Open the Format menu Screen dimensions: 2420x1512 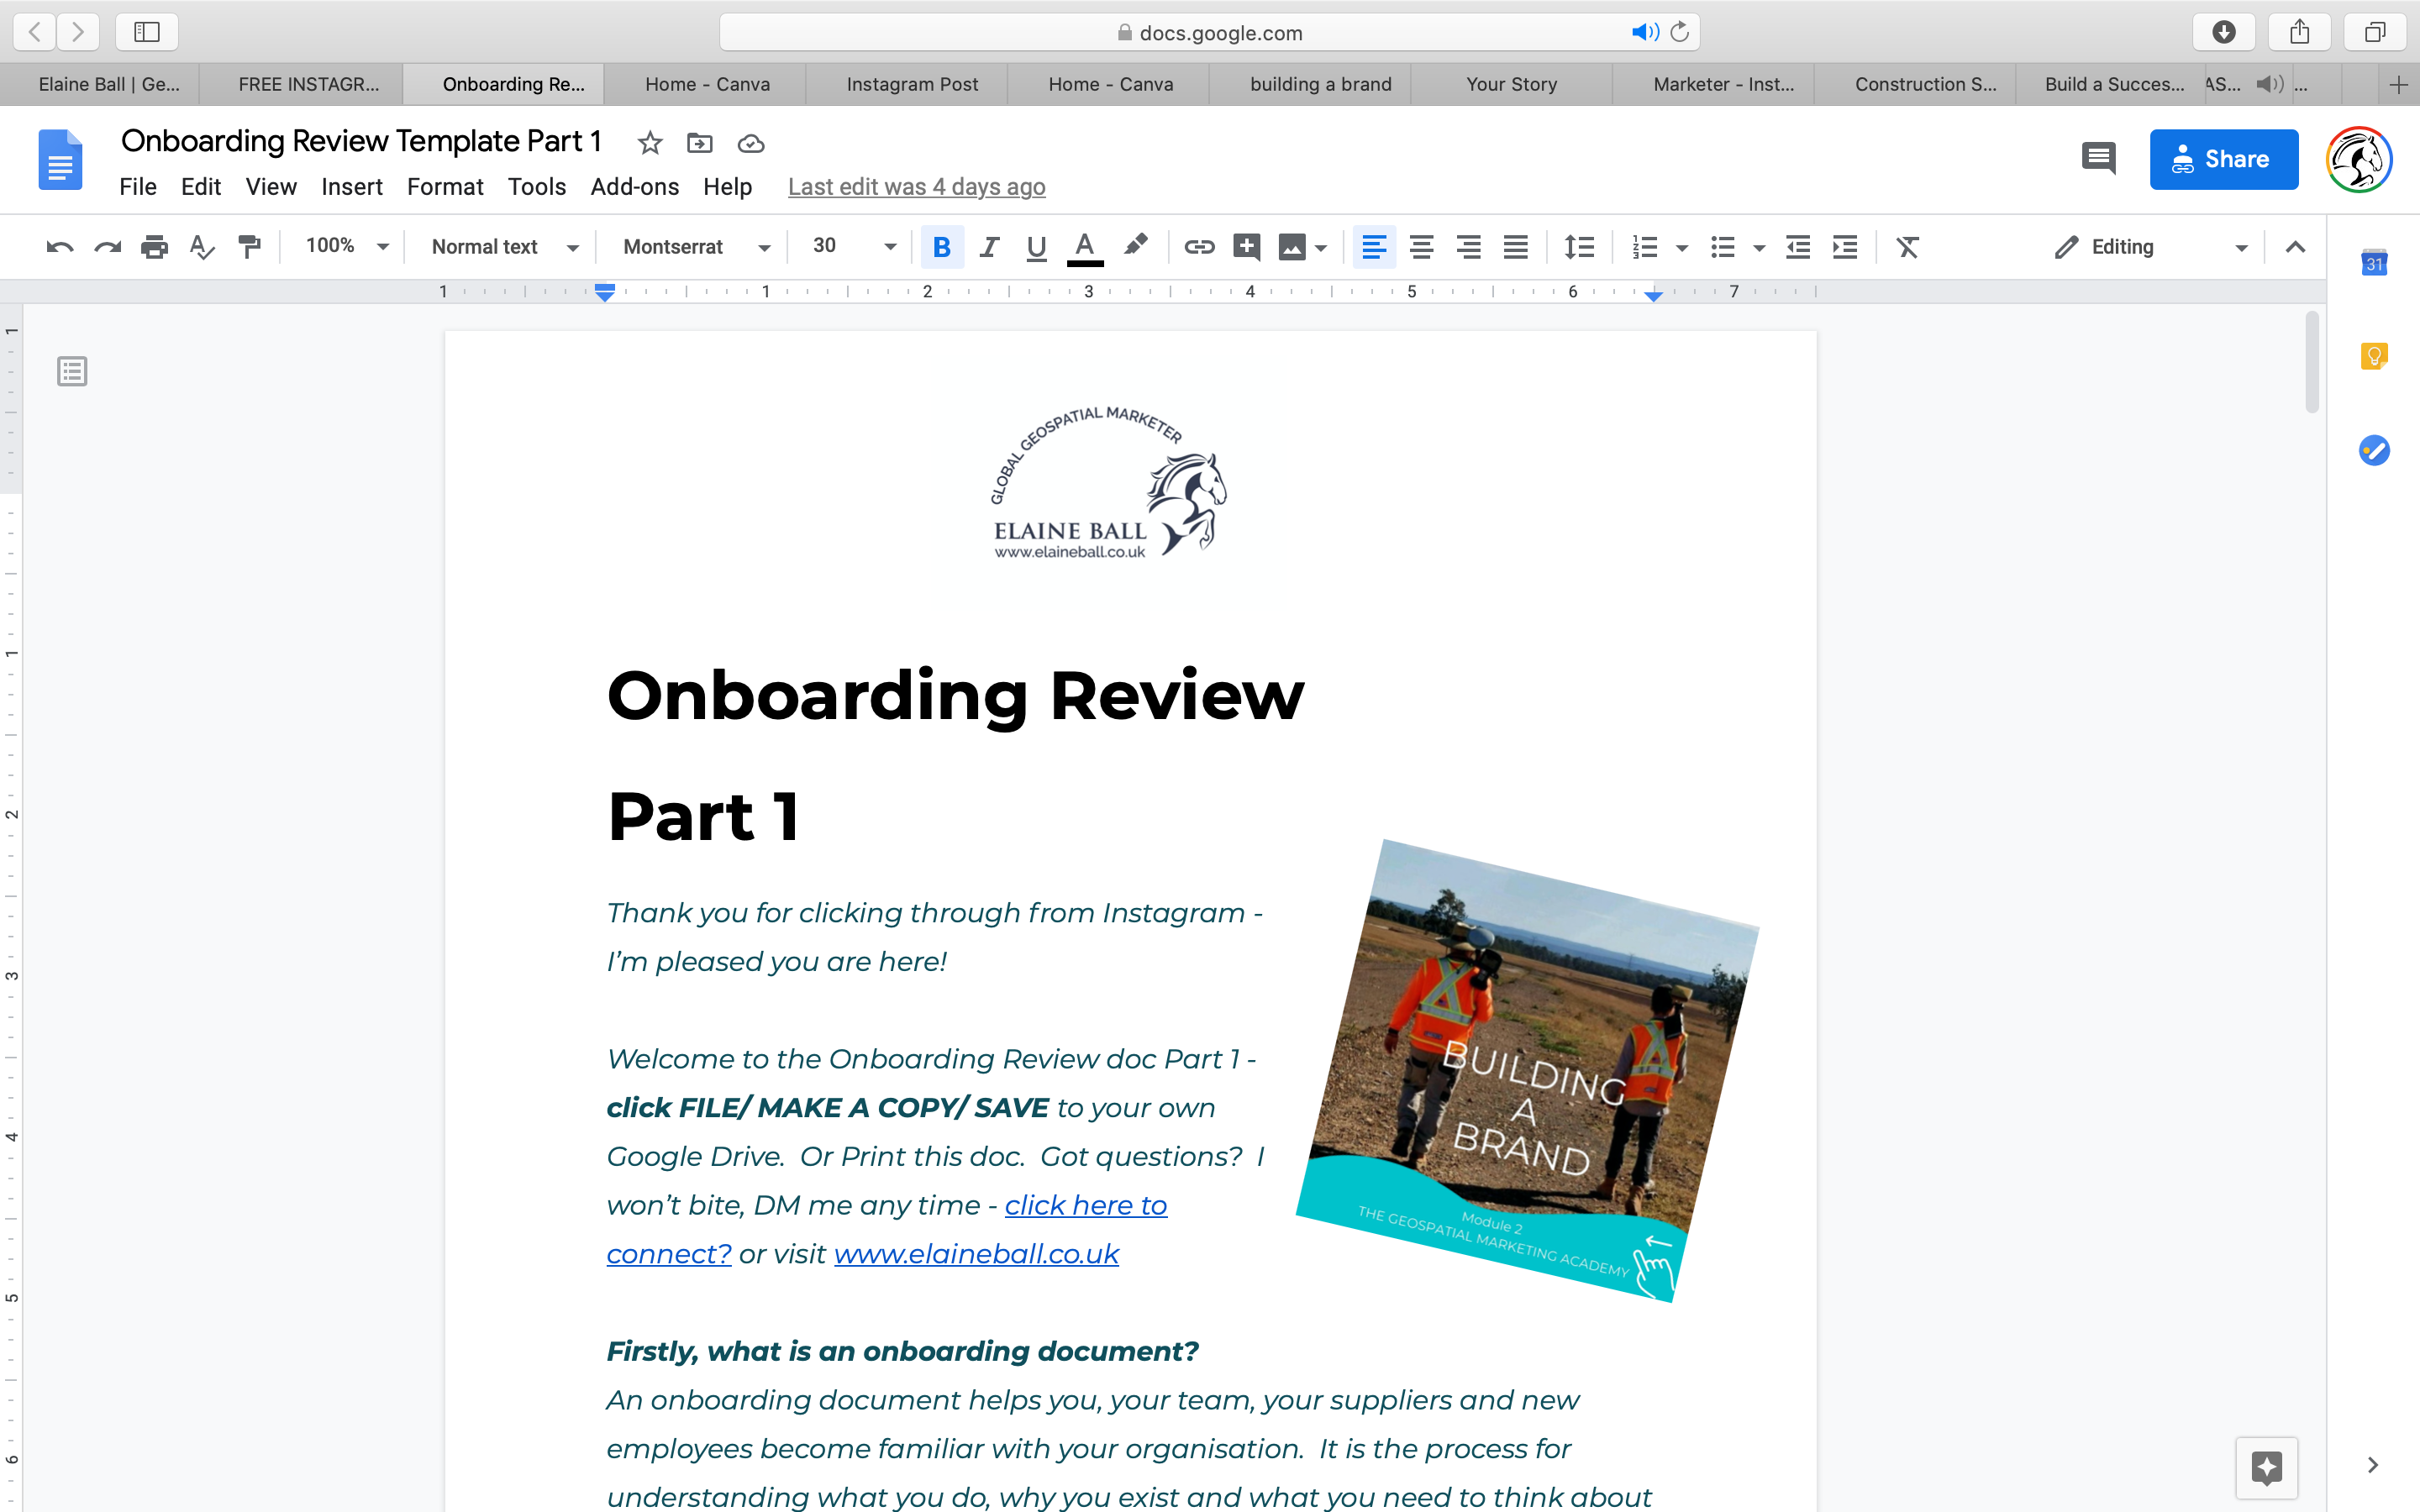click(x=445, y=187)
